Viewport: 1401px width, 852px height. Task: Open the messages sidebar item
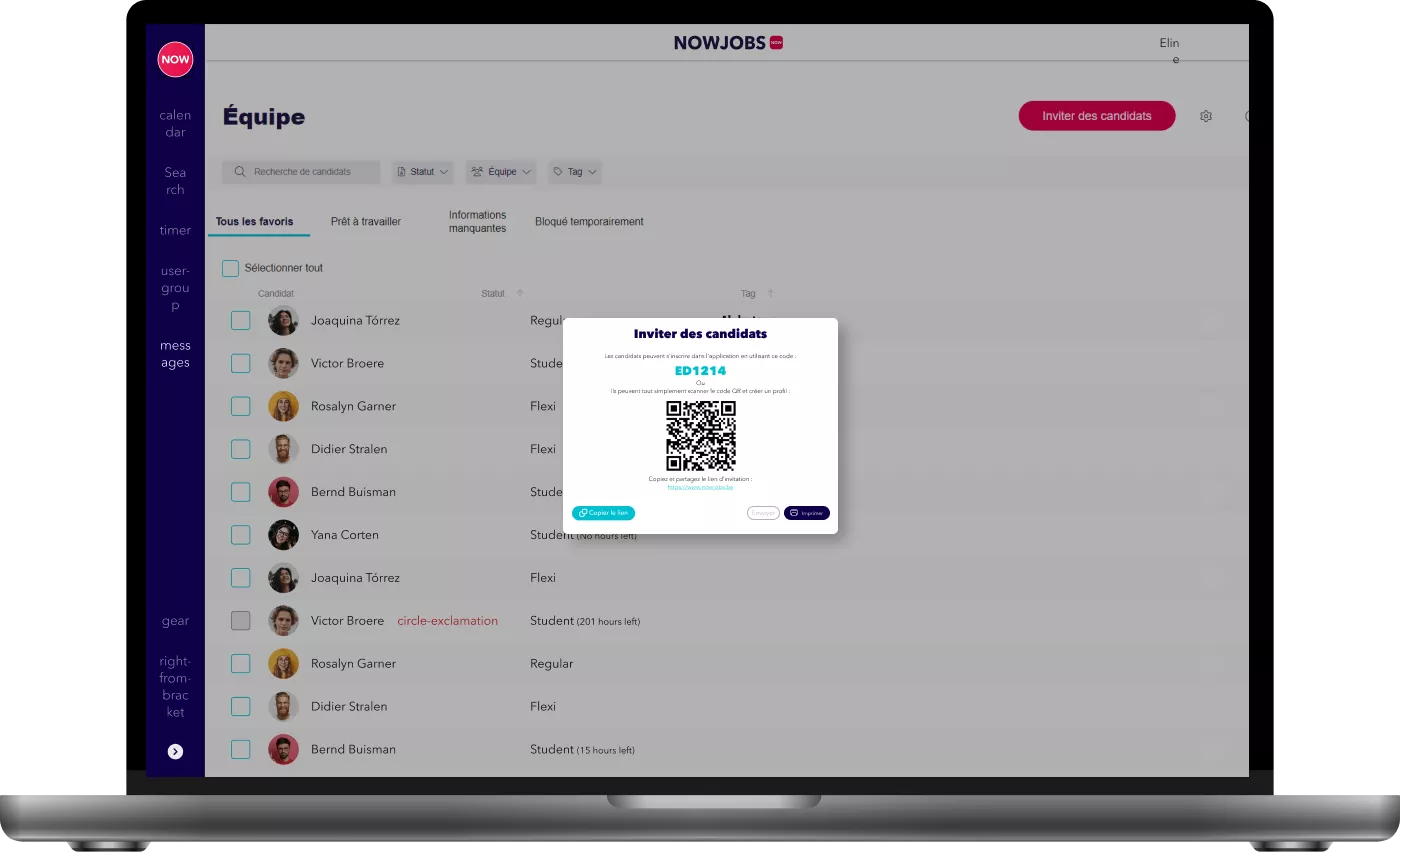[x=175, y=354]
